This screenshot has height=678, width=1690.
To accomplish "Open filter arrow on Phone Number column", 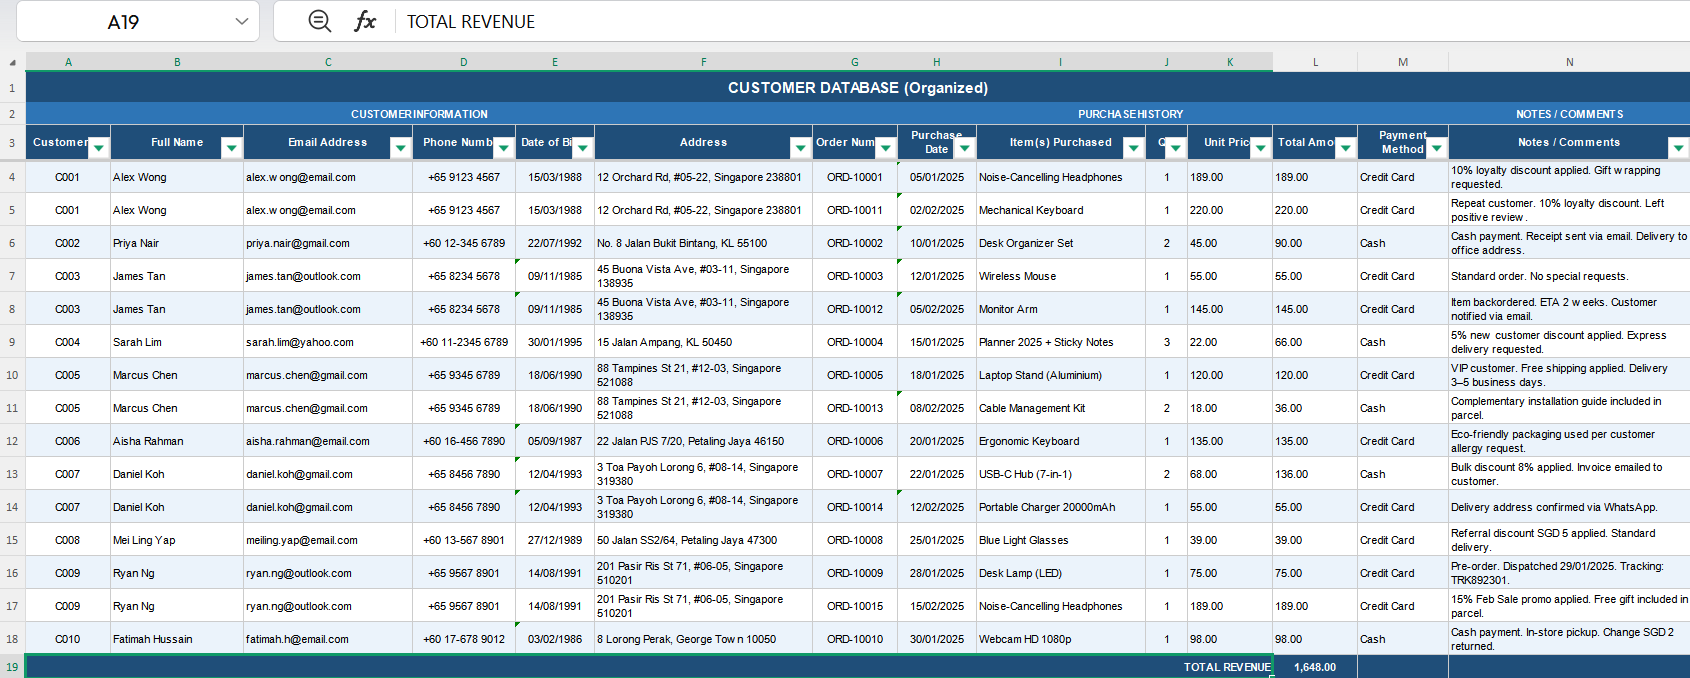I will (x=504, y=148).
